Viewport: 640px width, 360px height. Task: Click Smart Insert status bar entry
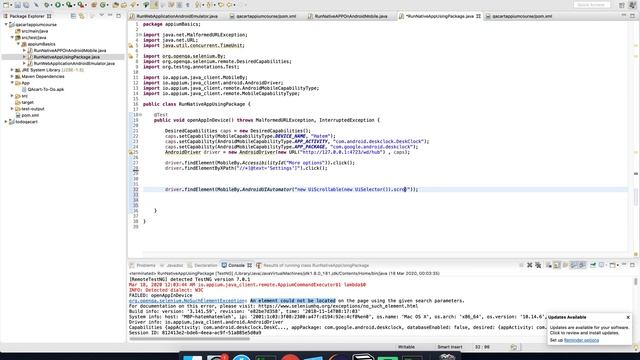[449, 347]
